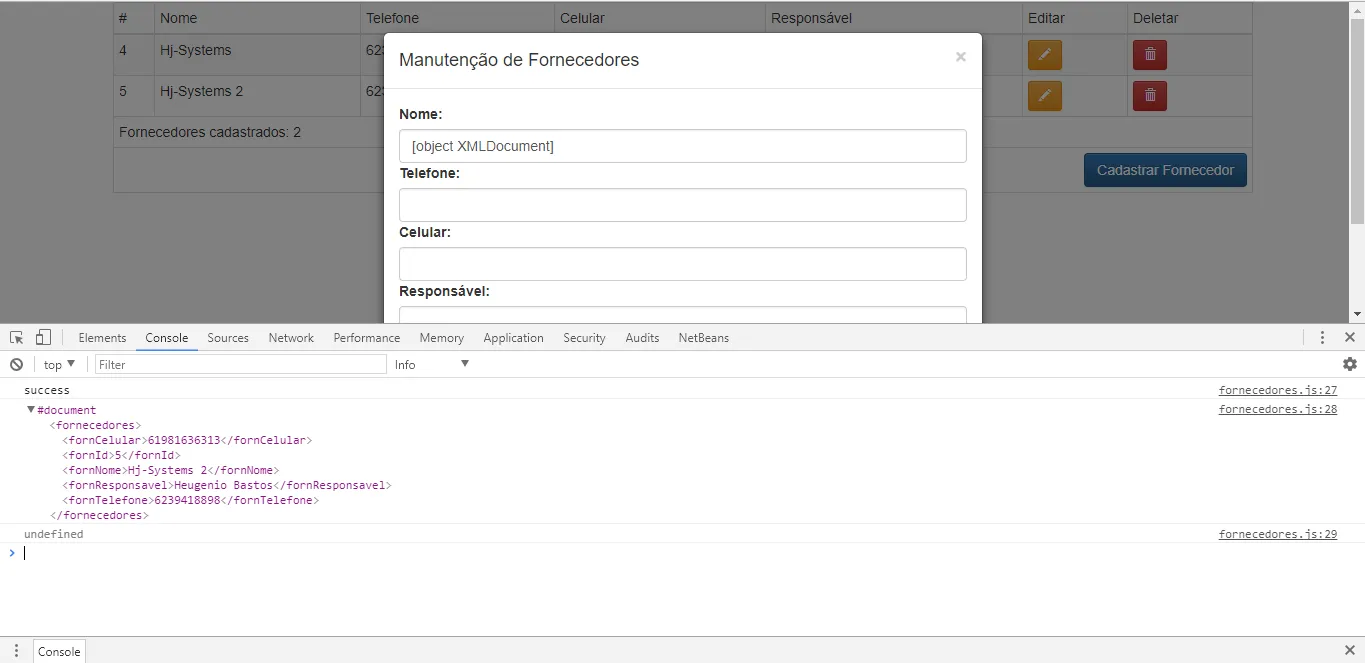
Task: Switch to the Elements tab
Action: [102, 338]
